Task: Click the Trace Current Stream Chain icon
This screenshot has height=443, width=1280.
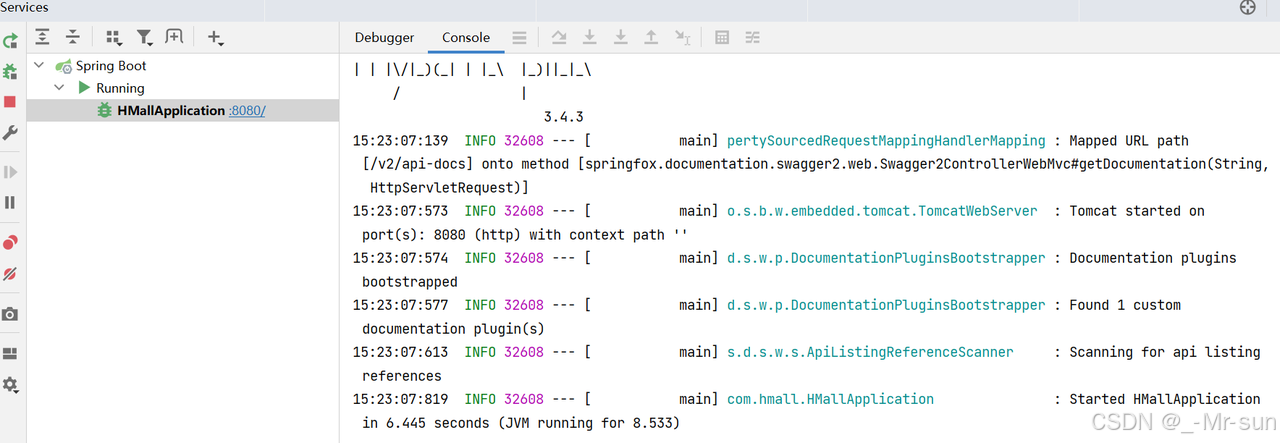Action: pos(753,37)
